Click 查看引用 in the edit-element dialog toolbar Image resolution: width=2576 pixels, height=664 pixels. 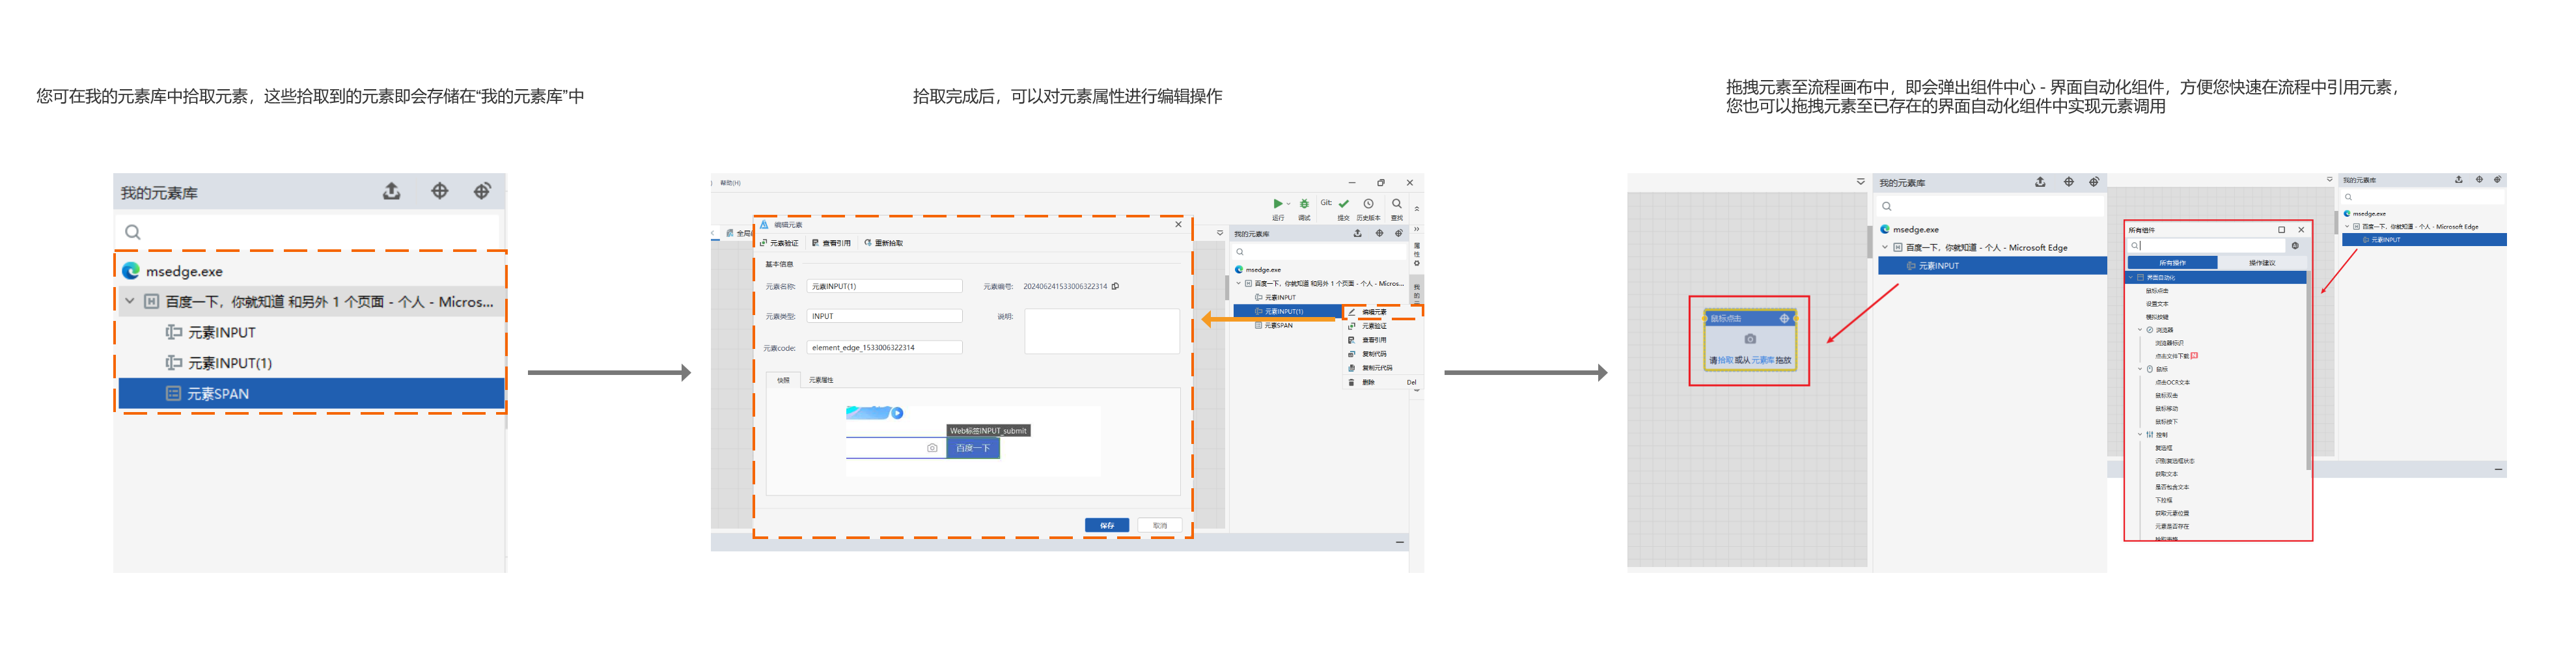pos(831,243)
